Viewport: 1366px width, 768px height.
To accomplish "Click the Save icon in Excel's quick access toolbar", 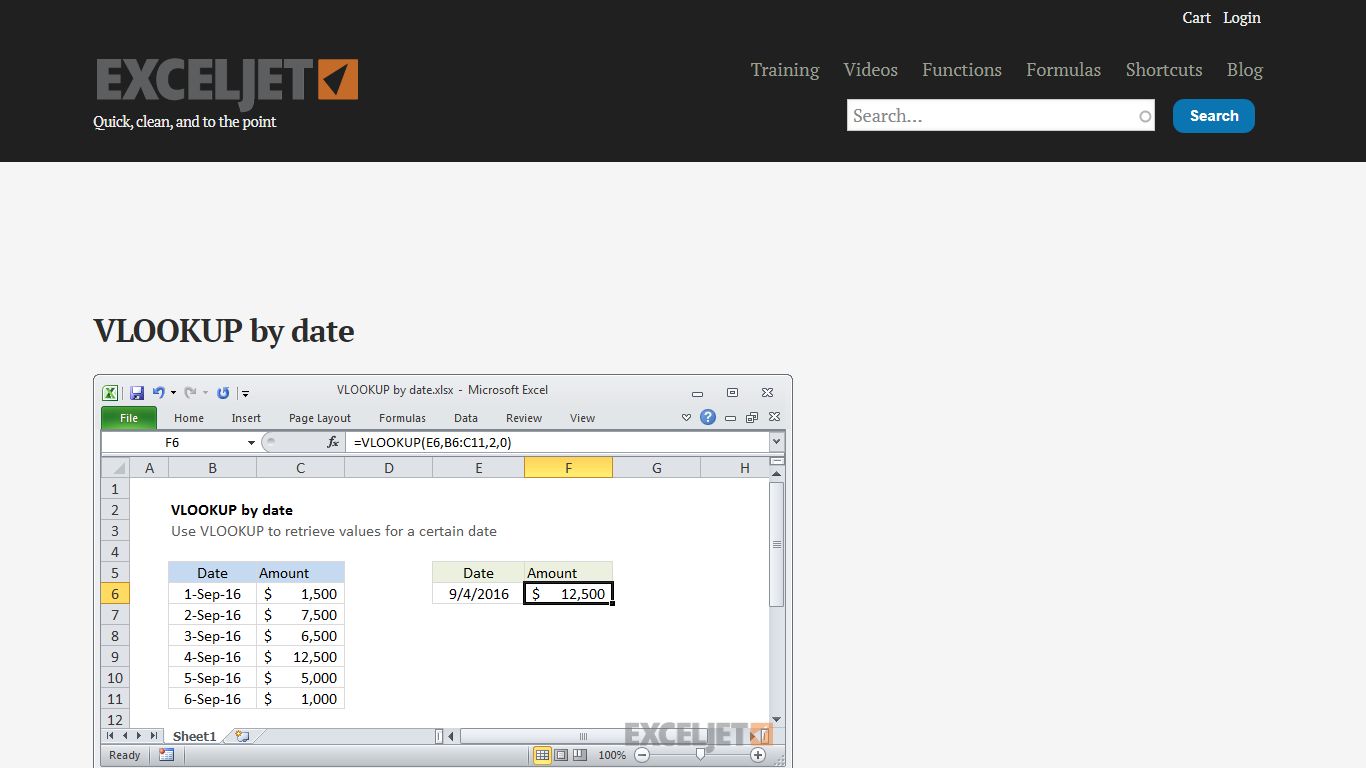I will tap(137, 393).
